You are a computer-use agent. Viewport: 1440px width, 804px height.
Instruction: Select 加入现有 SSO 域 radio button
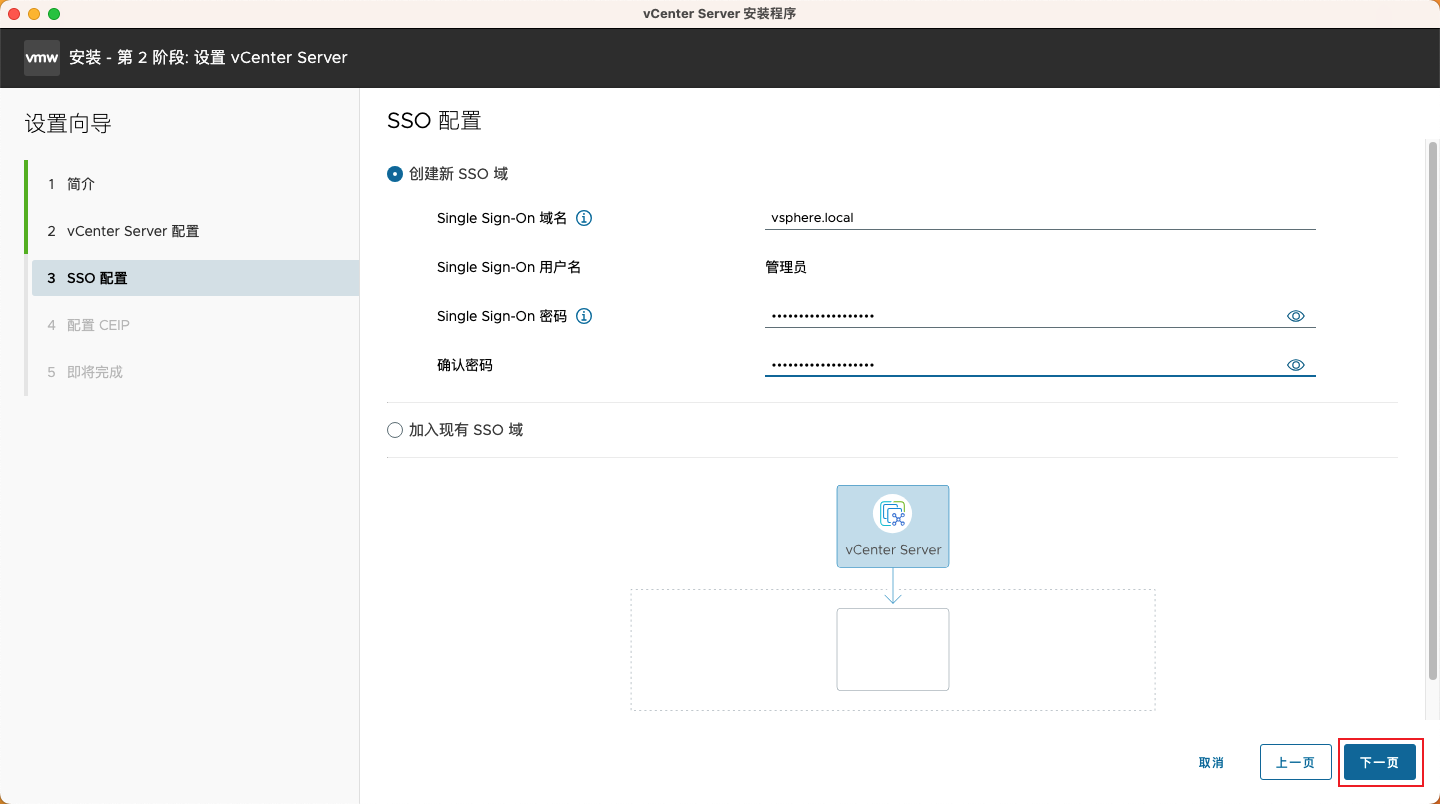395,430
